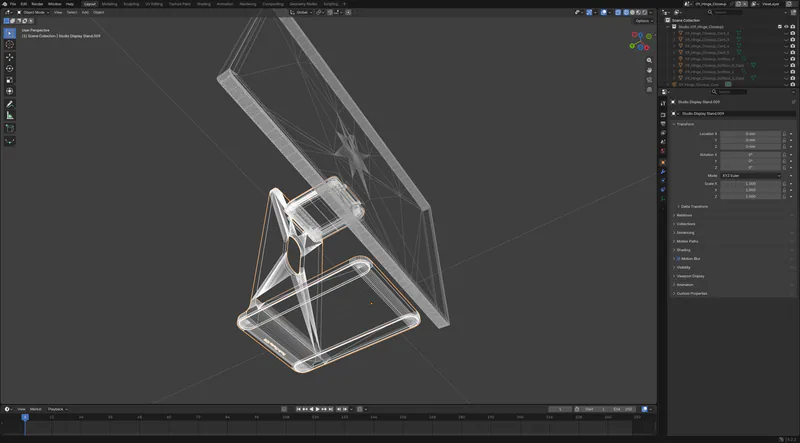Click the outliner search field
The image size is (800, 443).
(x=727, y=12)
